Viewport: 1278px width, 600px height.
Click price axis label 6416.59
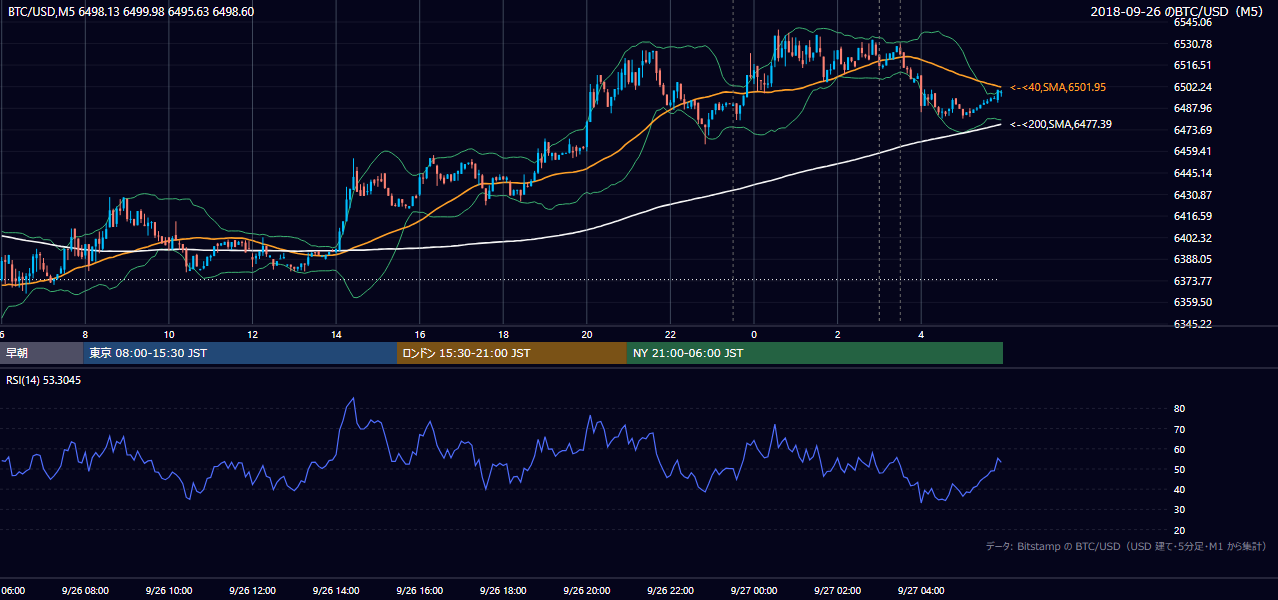pyautogui.click(x=1193, y=216)
